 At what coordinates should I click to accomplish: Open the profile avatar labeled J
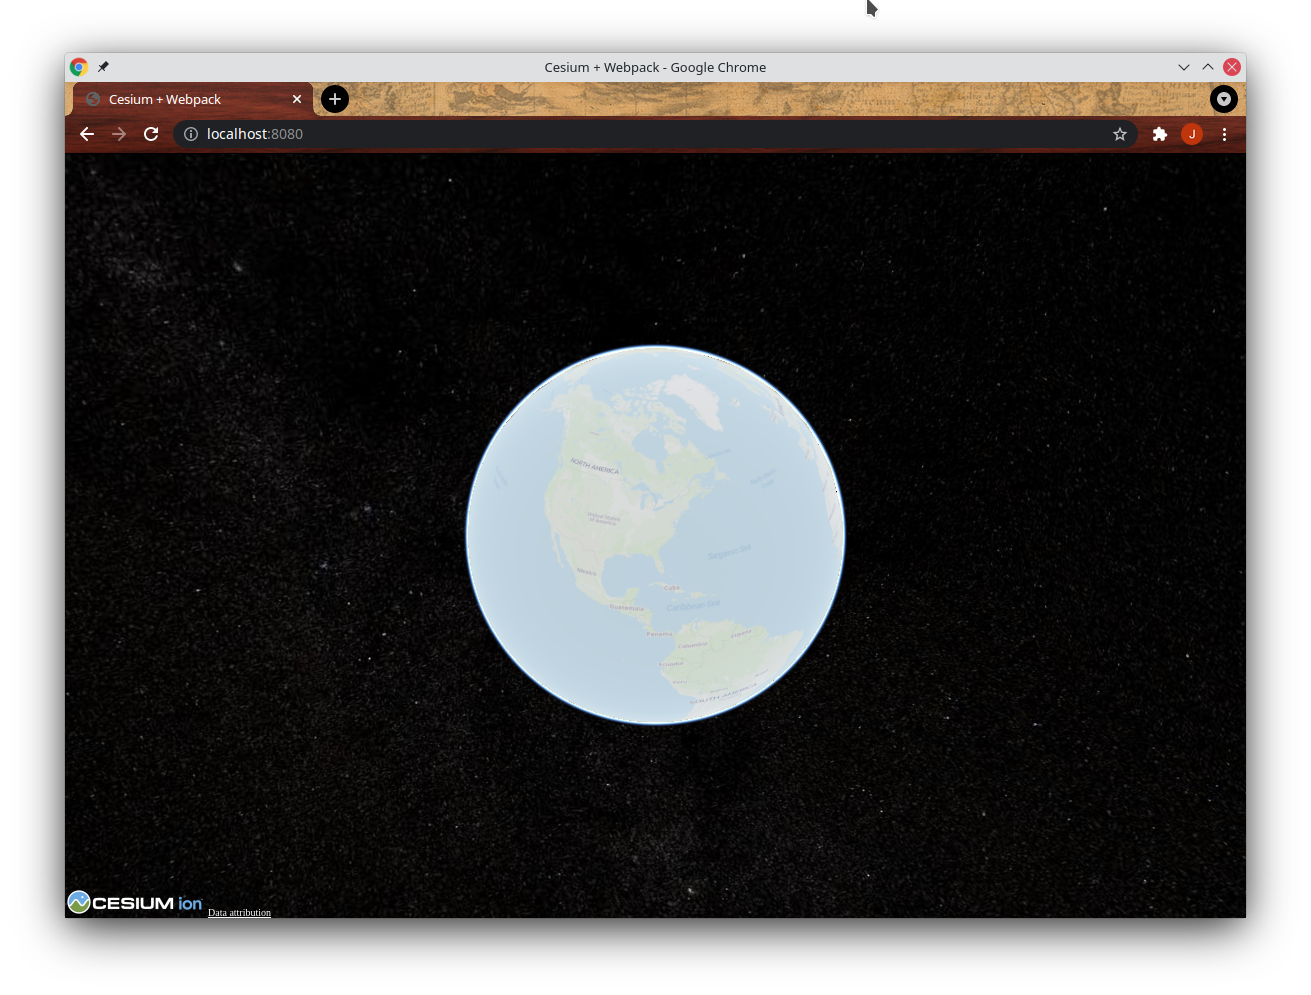[x=1192, y=134]
